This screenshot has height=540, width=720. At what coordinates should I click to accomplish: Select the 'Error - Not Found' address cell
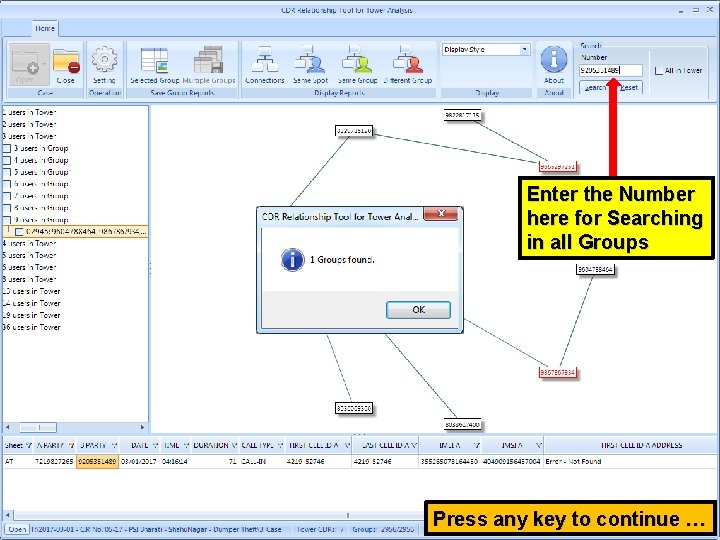pos(631,461)
